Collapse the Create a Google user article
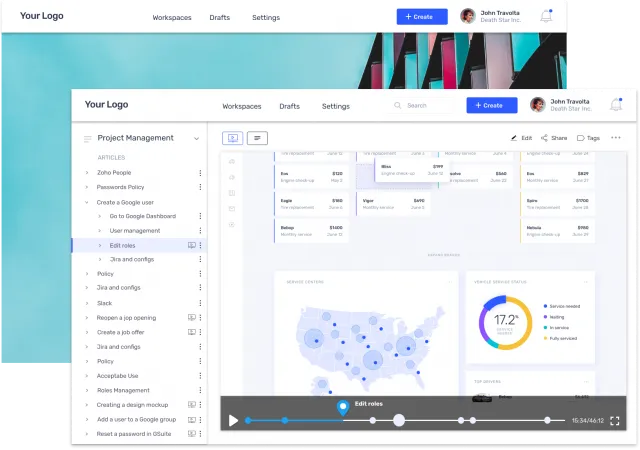The height and width of the screenshot is (450, 640). pos(87,202)
